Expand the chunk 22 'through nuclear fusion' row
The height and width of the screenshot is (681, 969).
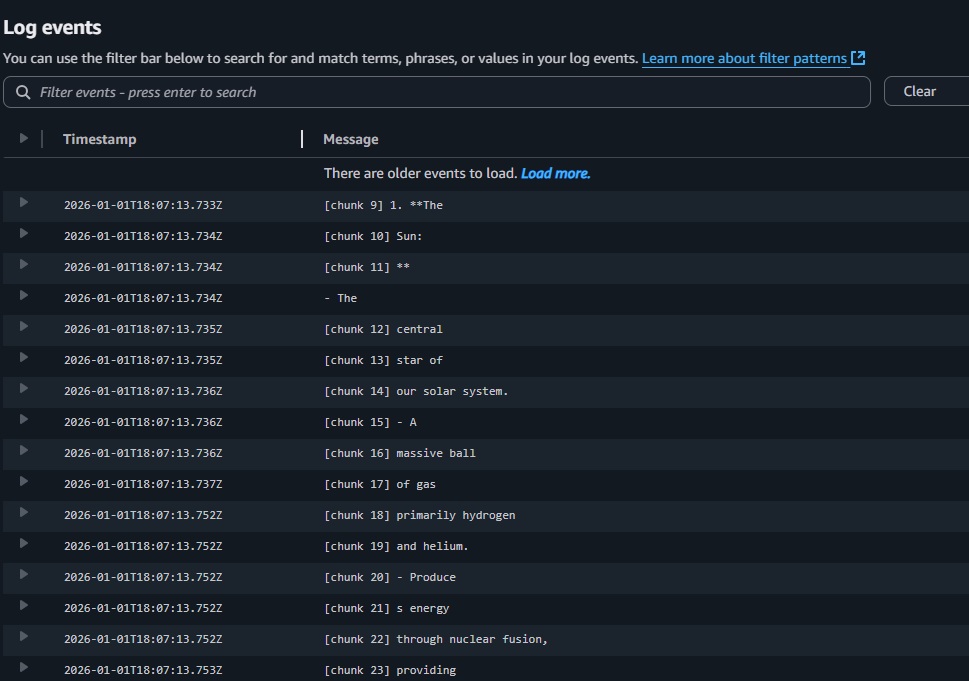(24, 637)
